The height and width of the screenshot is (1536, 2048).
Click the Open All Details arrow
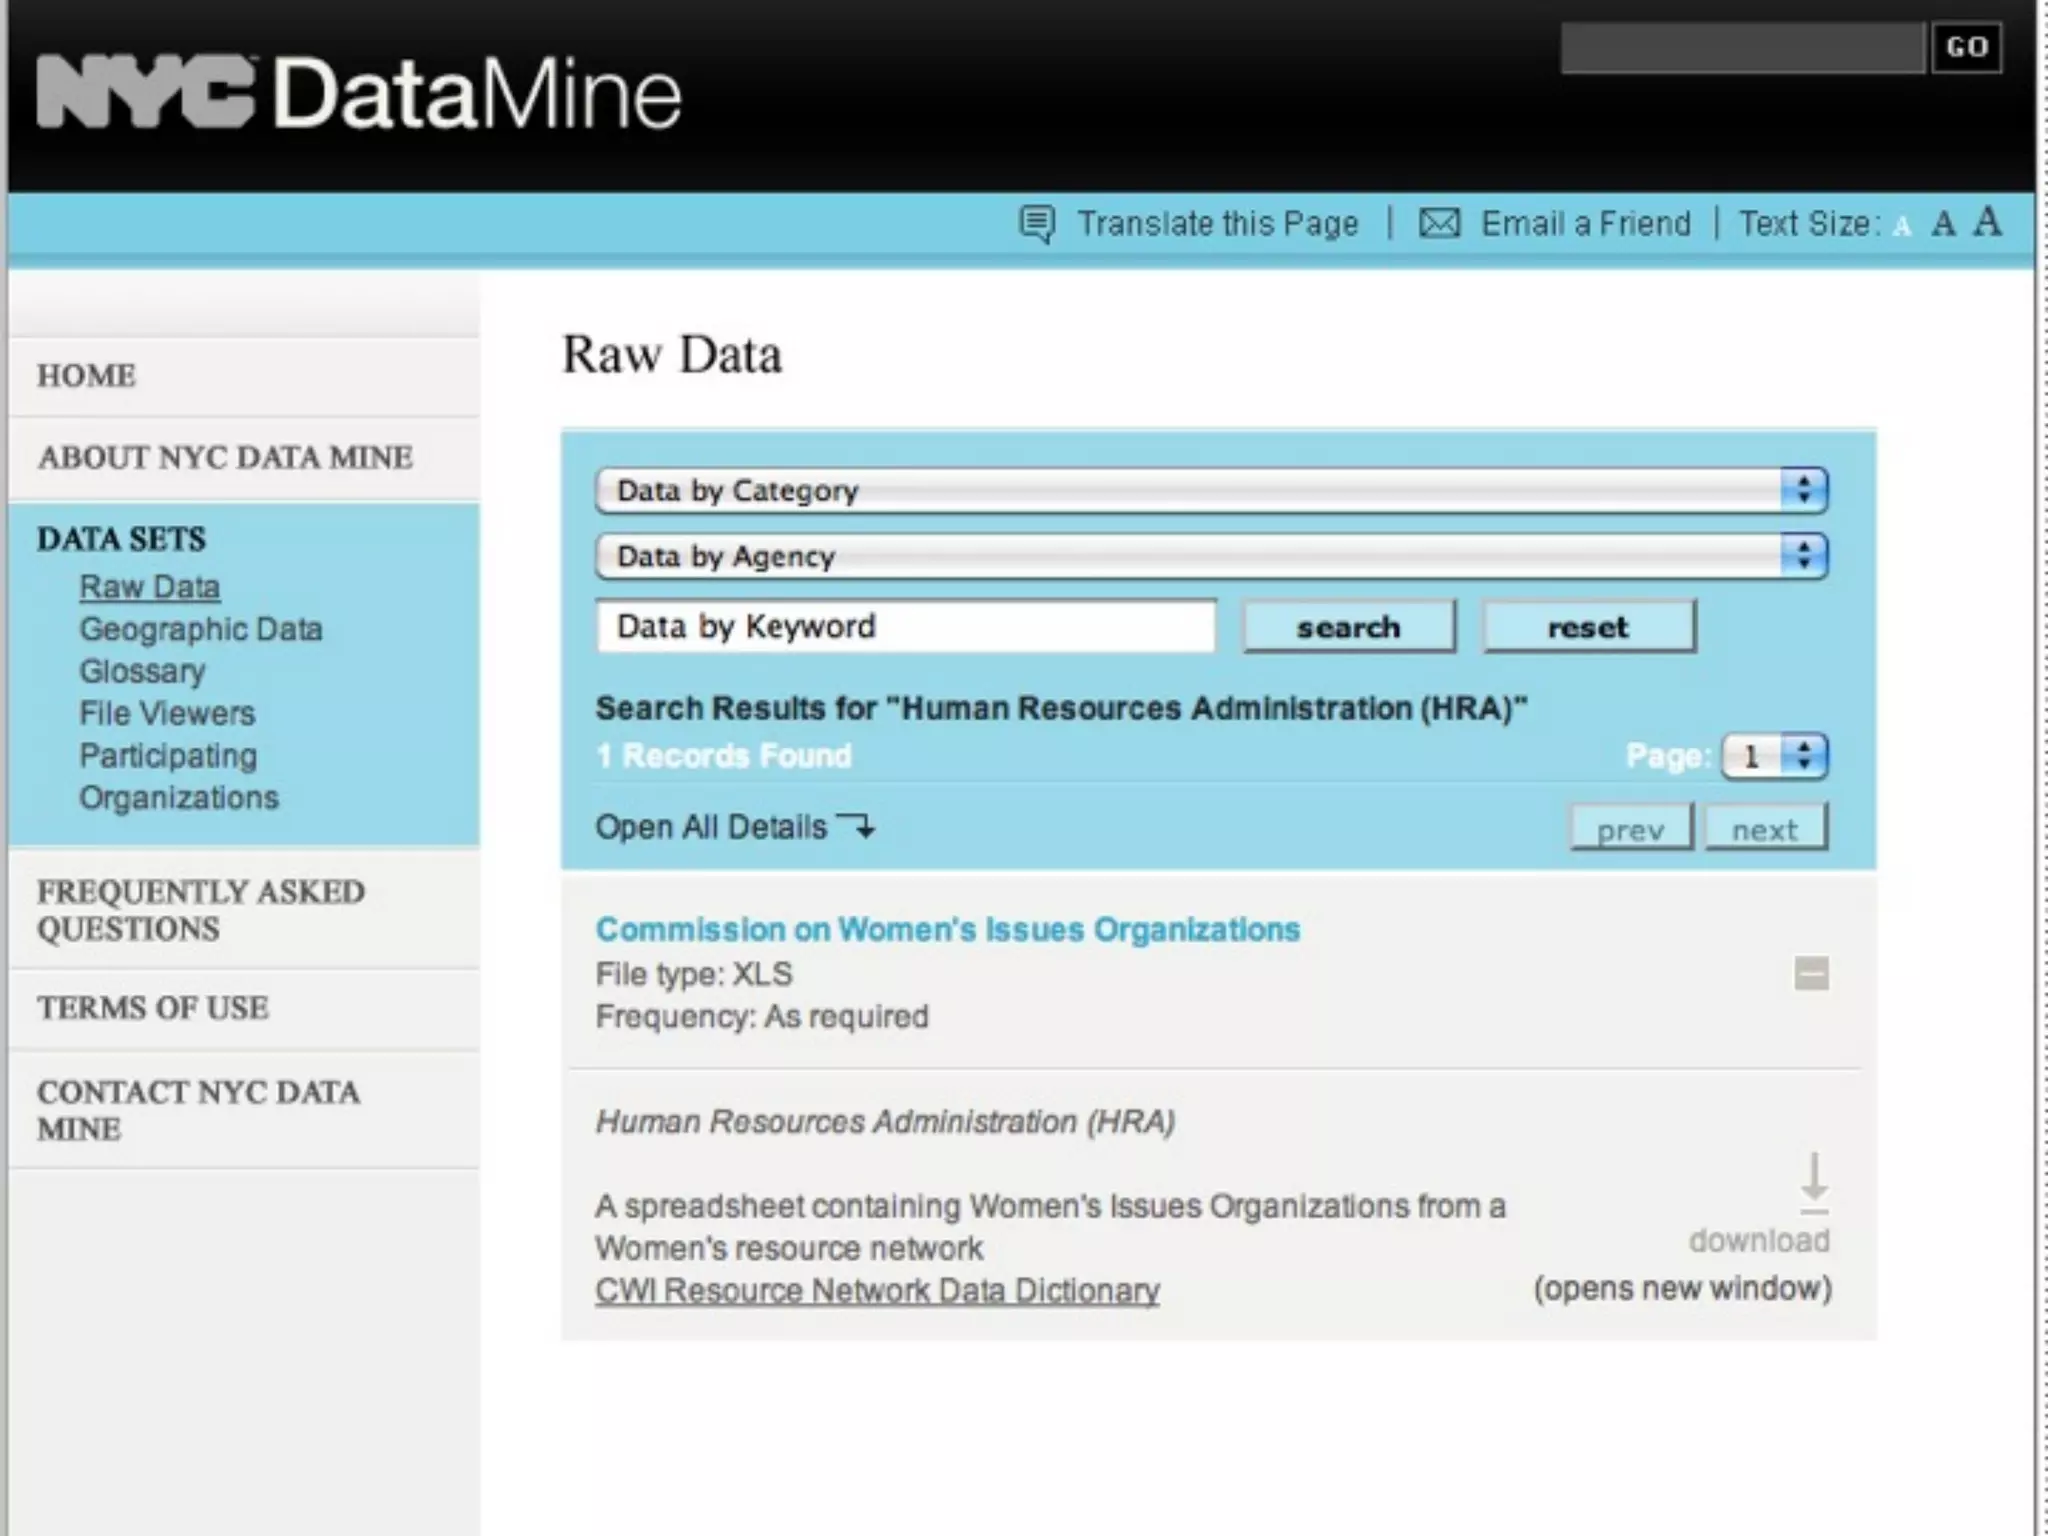click(855, 826)
